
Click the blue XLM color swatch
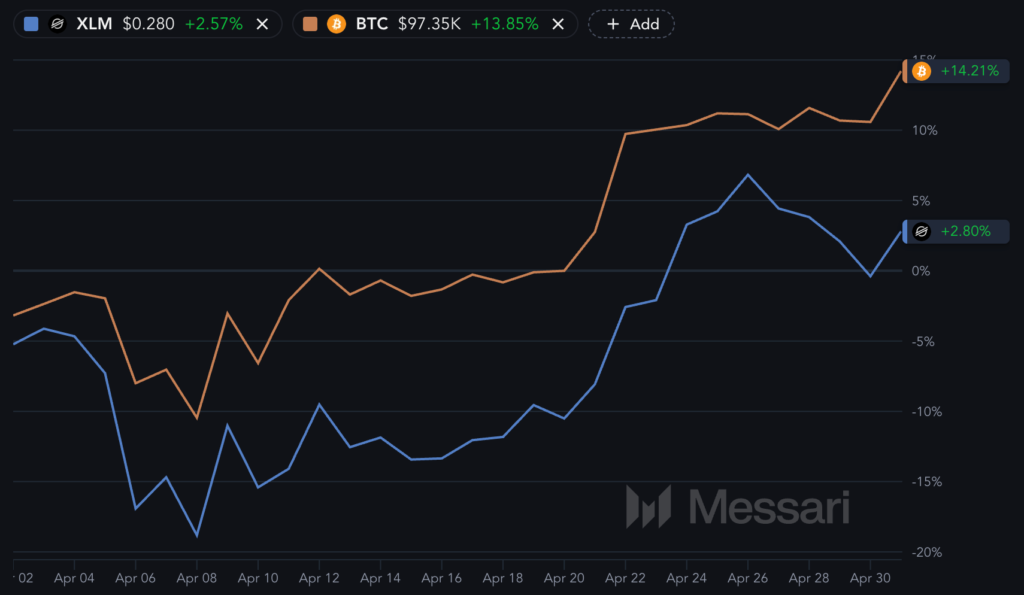(31, 24)
